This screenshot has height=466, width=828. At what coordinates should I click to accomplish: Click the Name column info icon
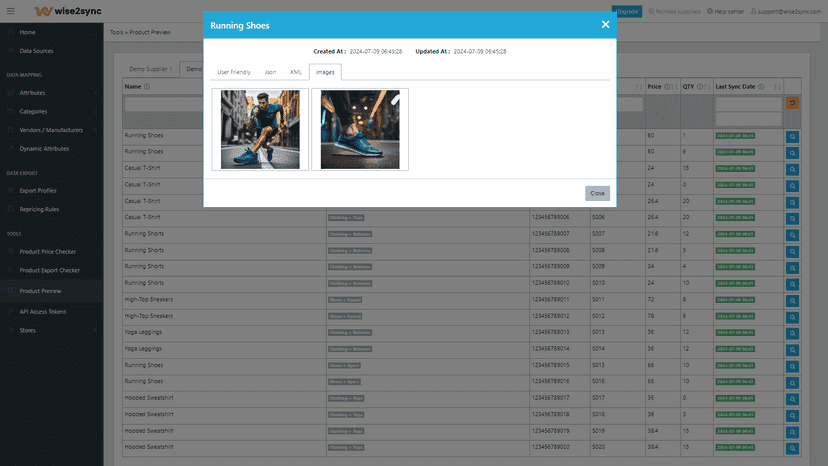147,87
